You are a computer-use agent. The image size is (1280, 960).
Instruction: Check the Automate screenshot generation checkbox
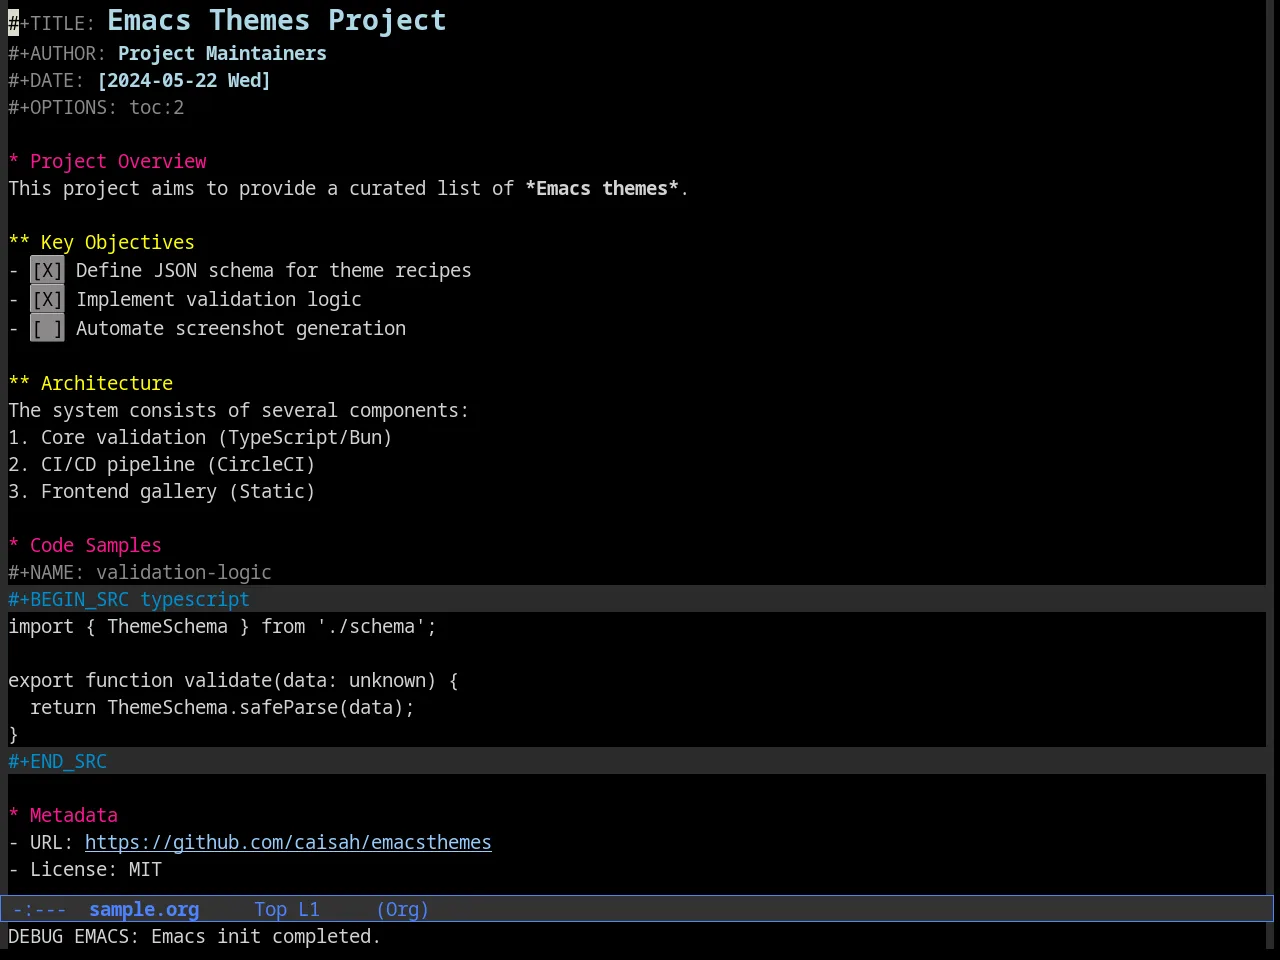tap(47, 328)
